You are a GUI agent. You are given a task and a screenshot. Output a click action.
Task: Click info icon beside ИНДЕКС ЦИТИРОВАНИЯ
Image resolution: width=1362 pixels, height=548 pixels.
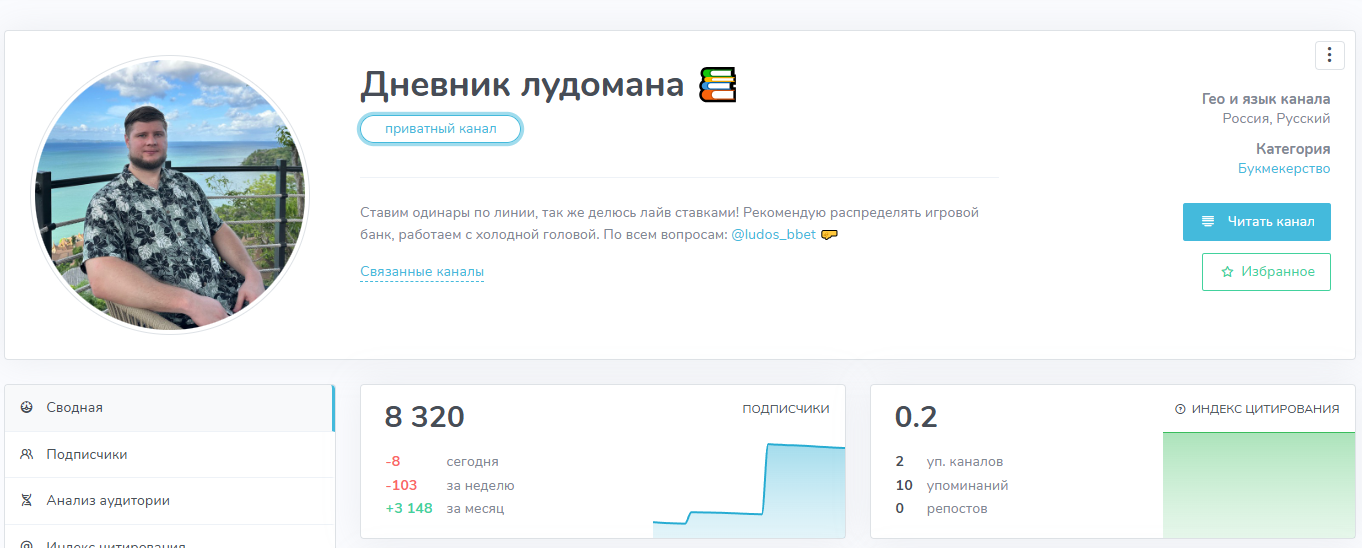pyautogui.click(x=1180, y=409)
